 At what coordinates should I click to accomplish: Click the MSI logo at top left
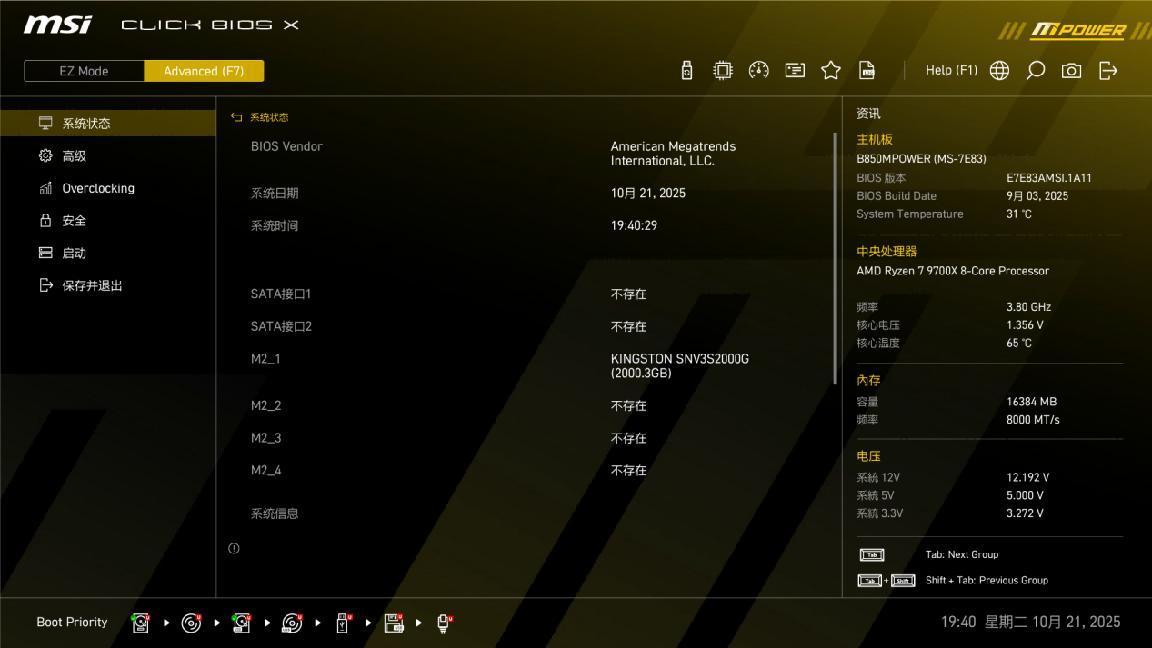tap(58, 25)
